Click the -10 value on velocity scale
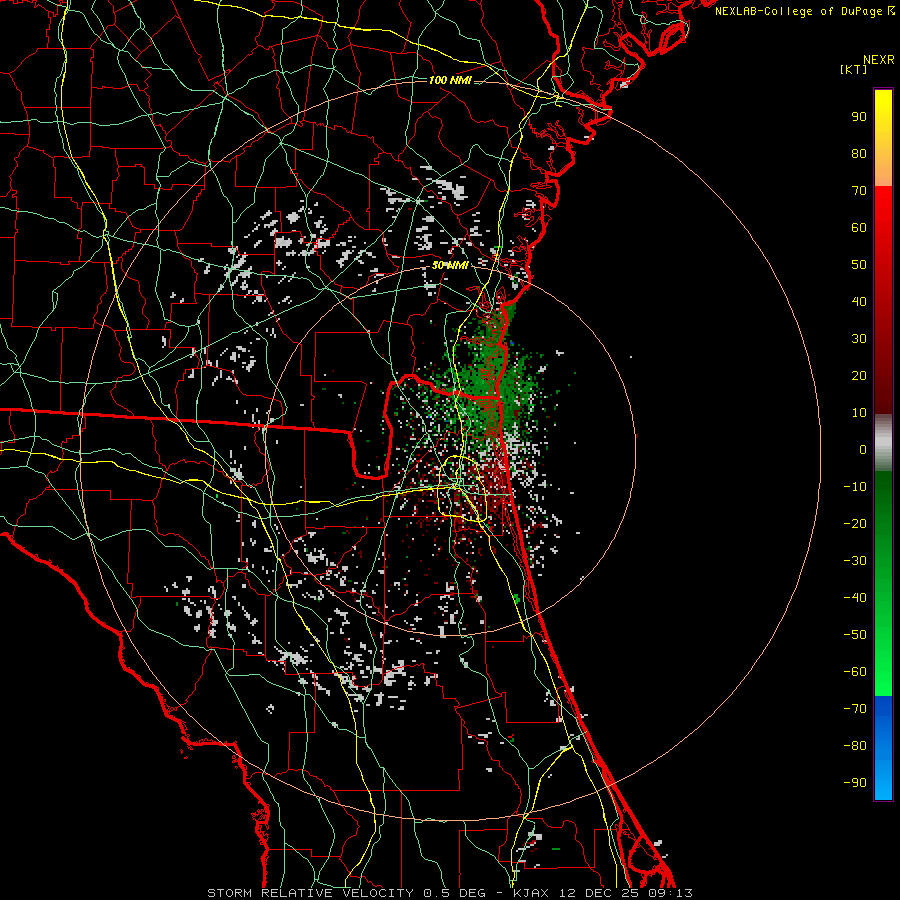 pos(855,487)
